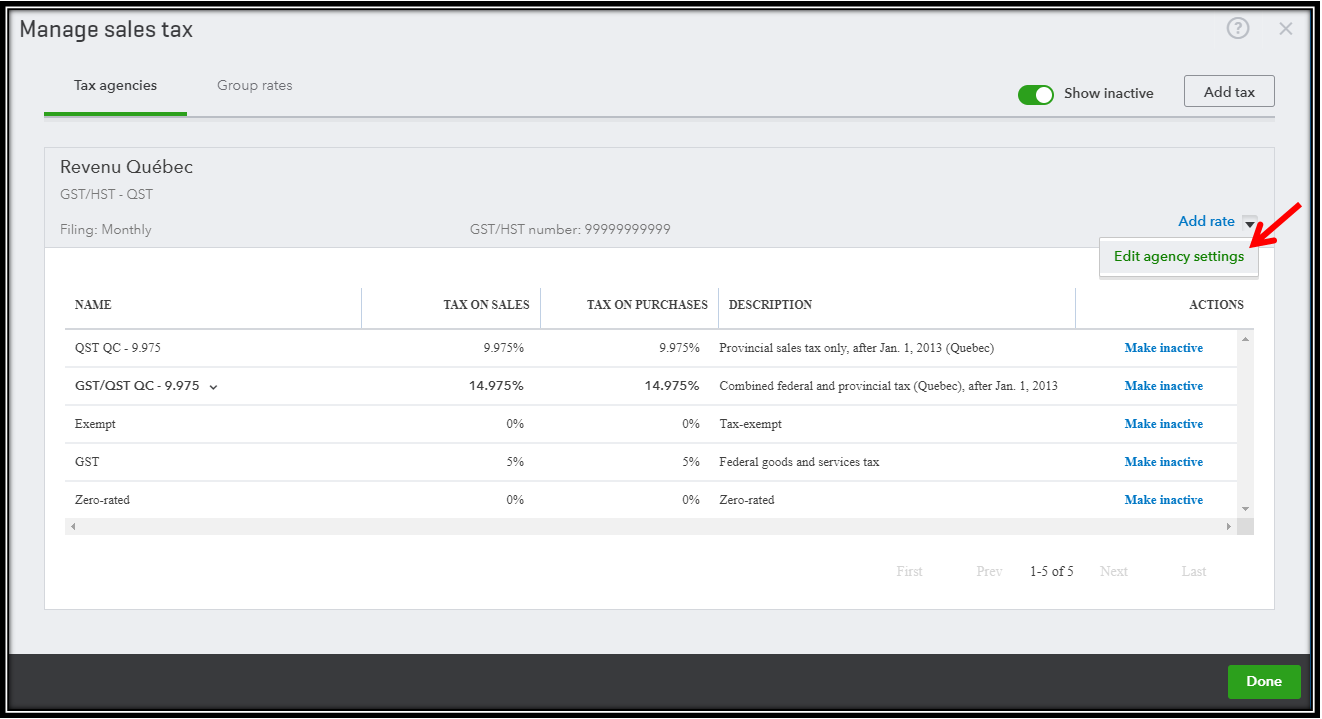
Task: Click the Add tax button
Action: tap(1229, 92)
